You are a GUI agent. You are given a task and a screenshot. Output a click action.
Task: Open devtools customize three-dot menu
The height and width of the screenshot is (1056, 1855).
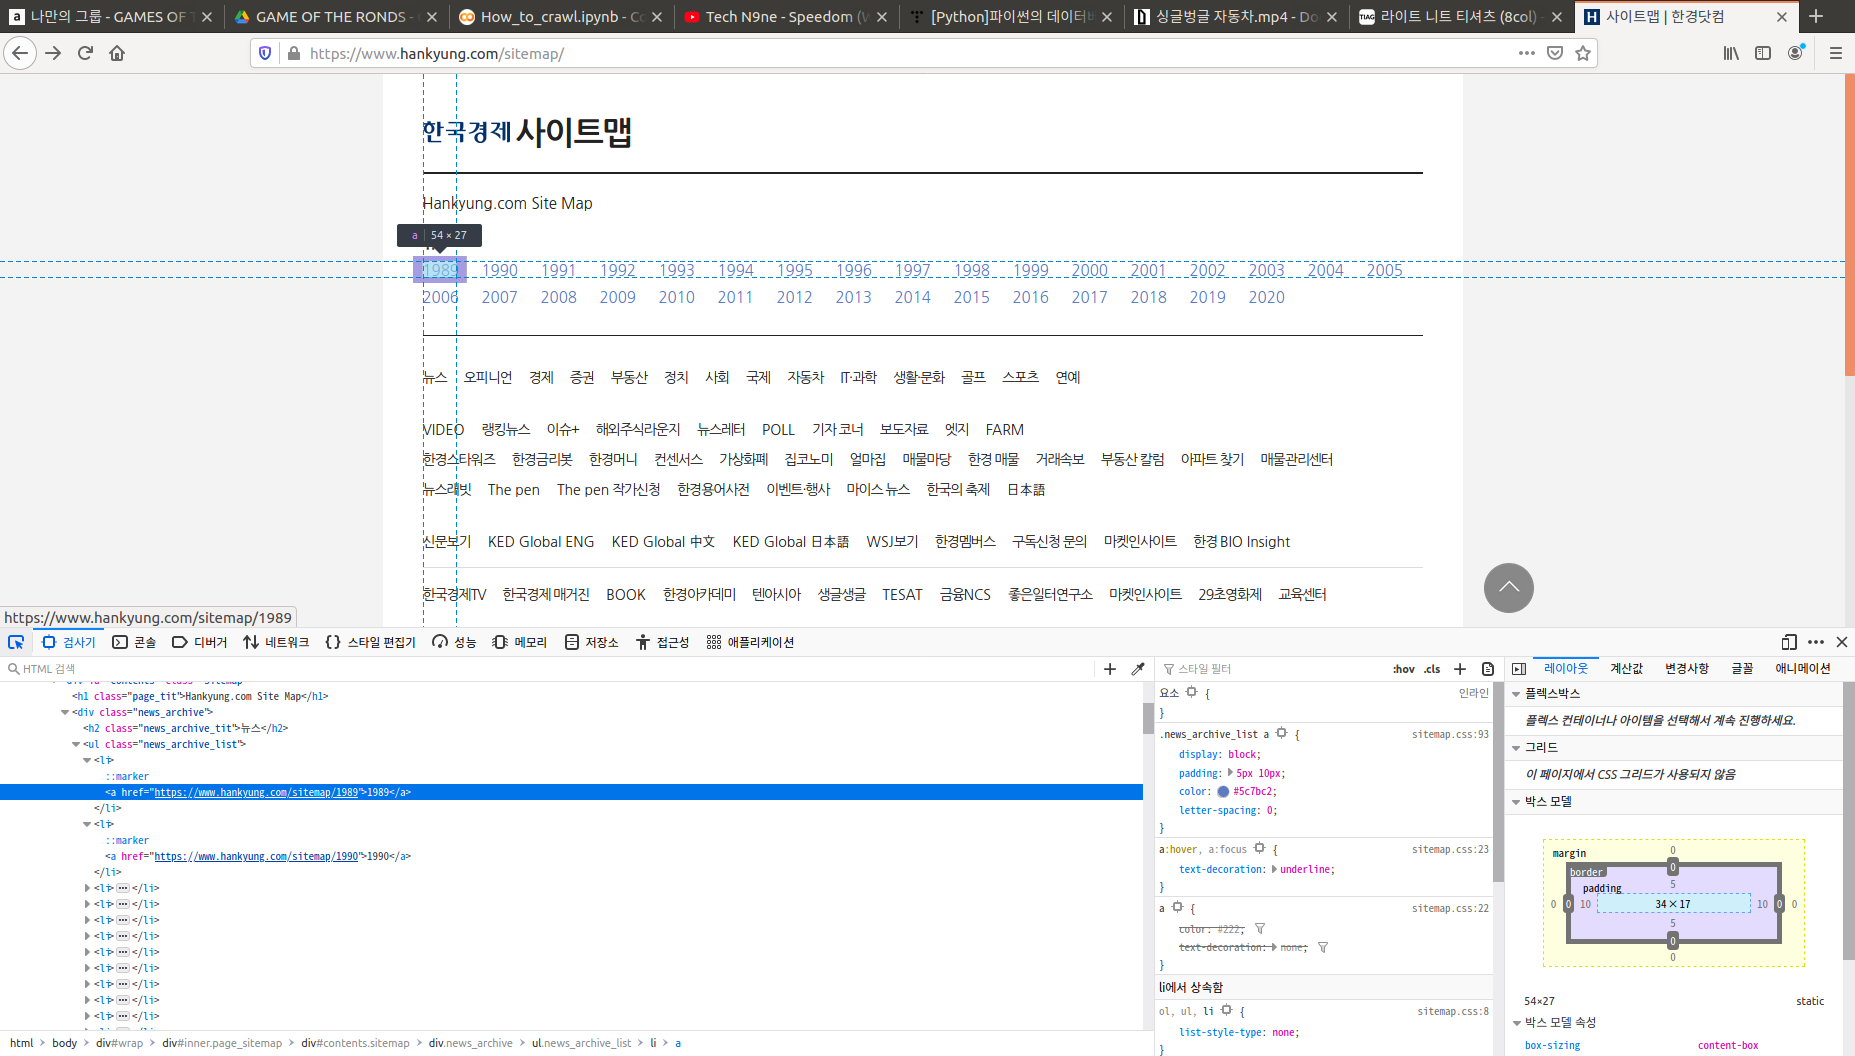coord(1816,642)
